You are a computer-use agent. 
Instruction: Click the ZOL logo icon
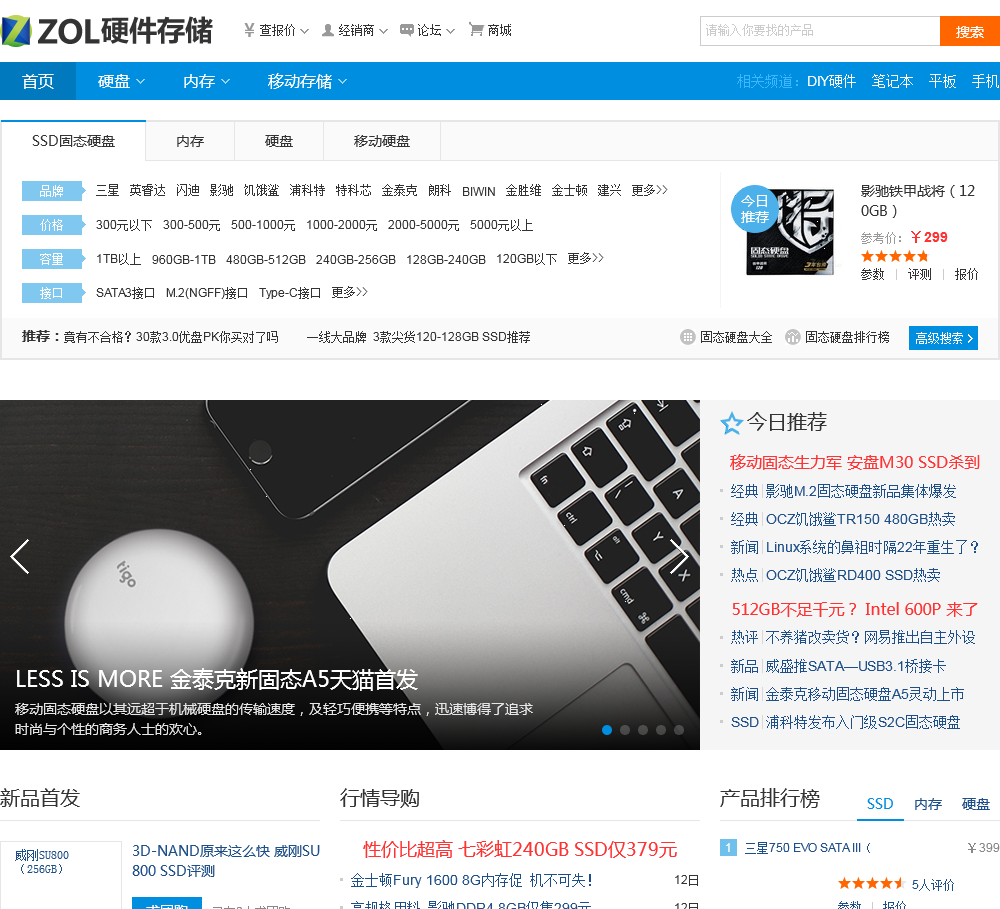(x=16, y=31)
